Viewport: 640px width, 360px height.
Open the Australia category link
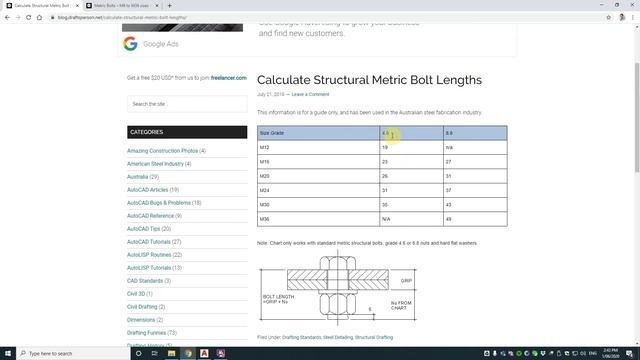pos(138,177)
